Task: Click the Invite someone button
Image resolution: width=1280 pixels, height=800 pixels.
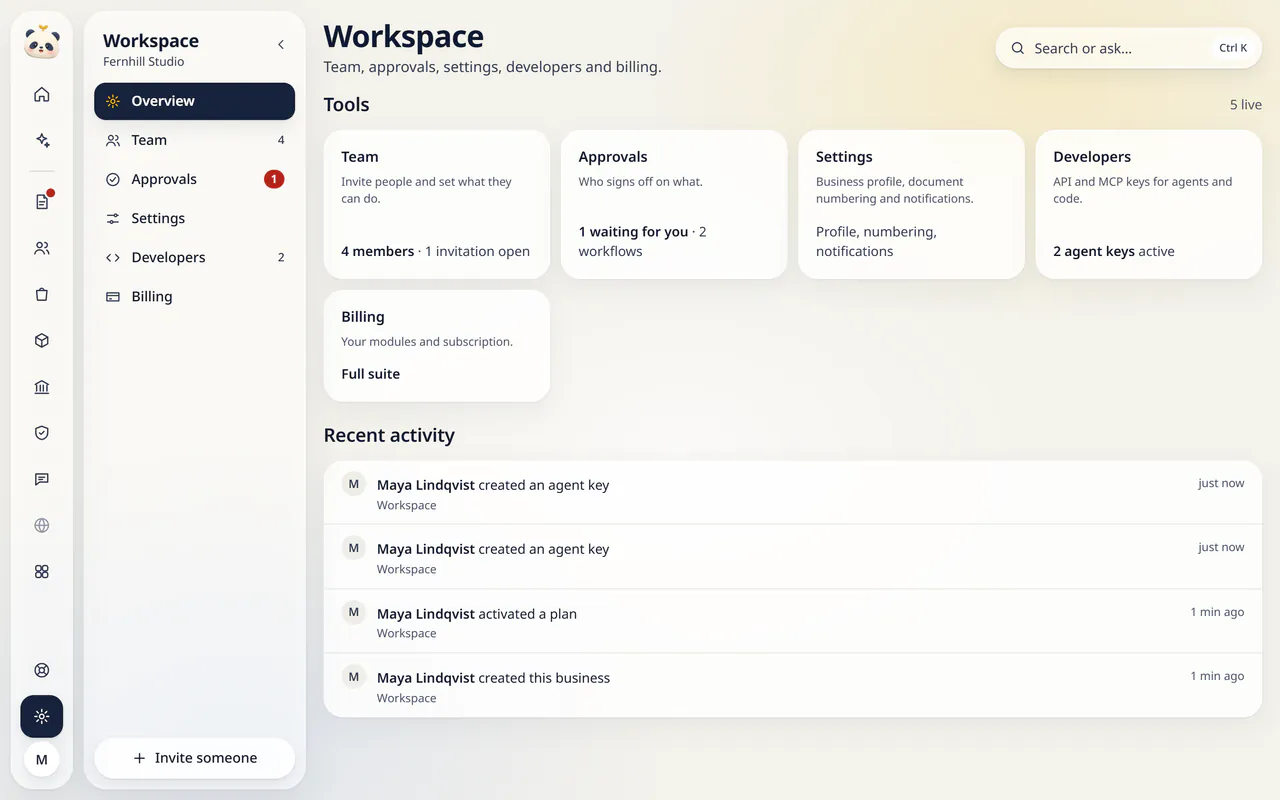Action: 195,758
